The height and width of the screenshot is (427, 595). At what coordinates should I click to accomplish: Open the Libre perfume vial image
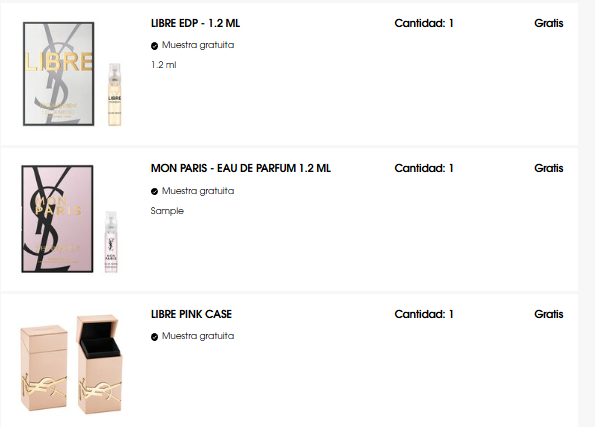click(x=115, y=95)
